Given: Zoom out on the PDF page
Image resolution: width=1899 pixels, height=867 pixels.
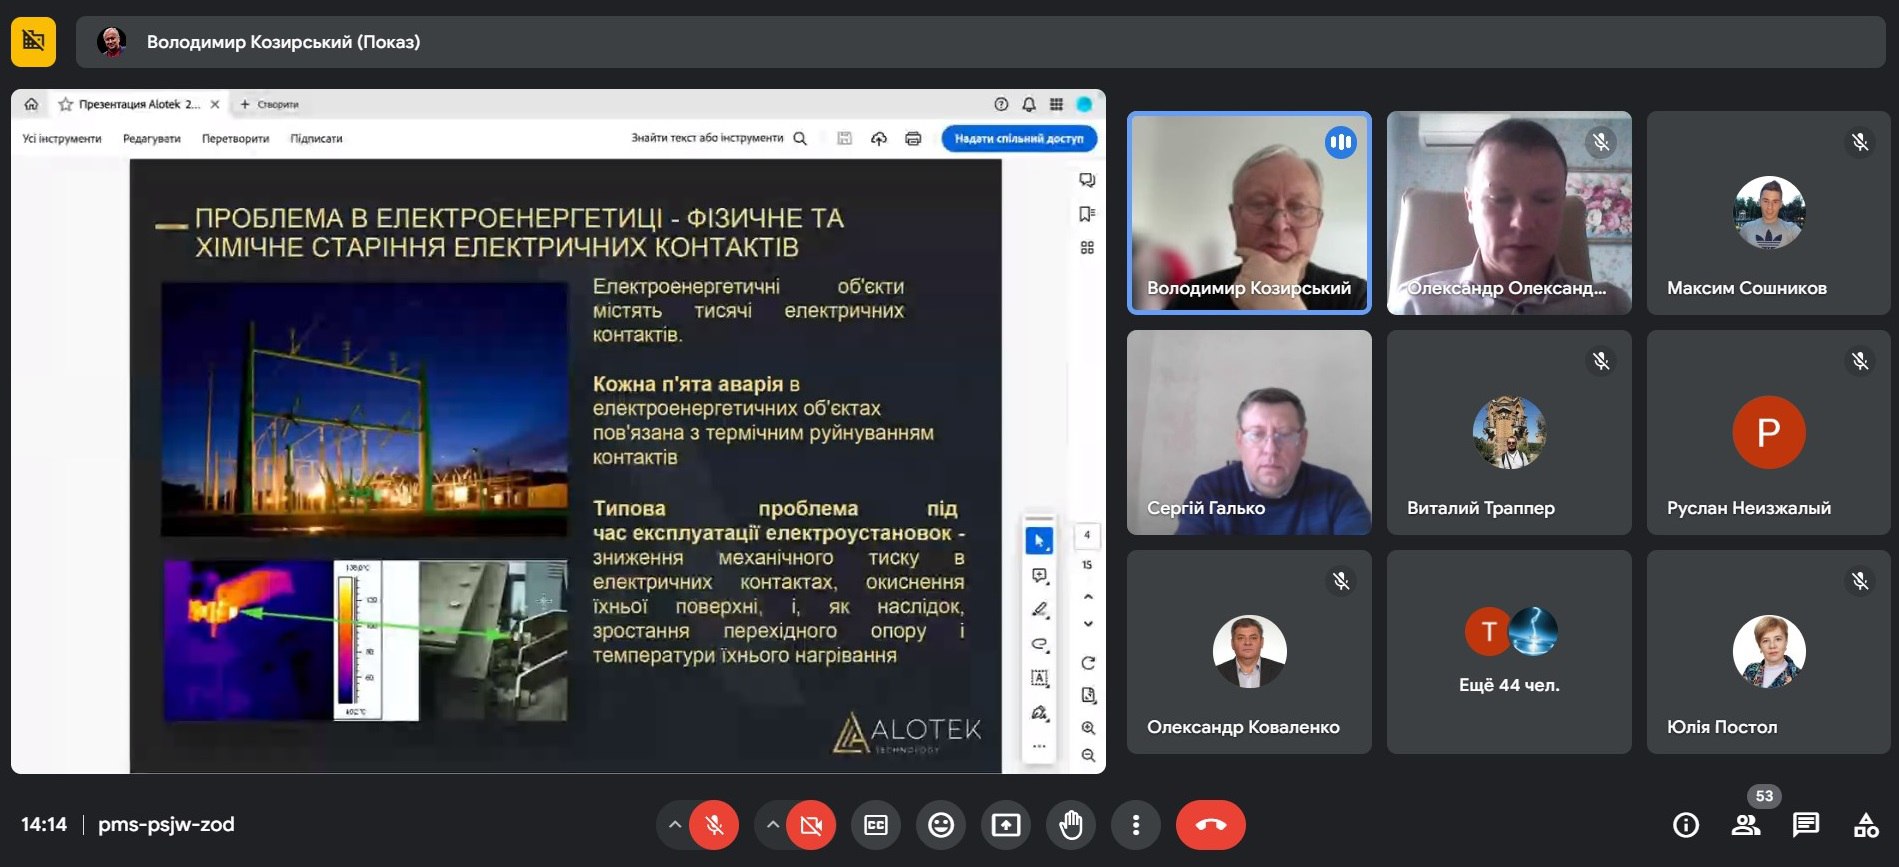Looking at the screenshot, I should tap(1088, 755).
